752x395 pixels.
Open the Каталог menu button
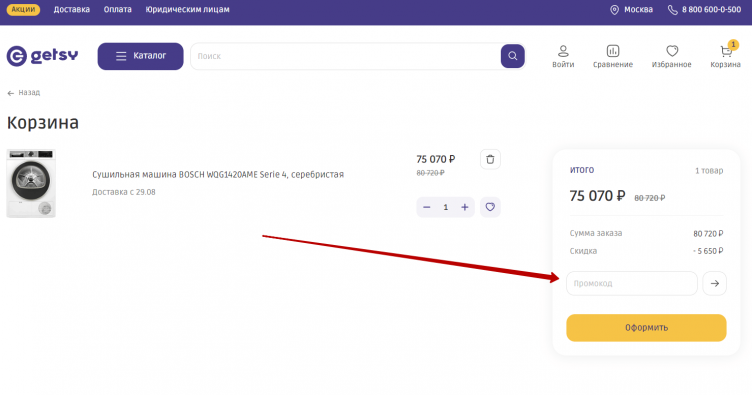141,56
